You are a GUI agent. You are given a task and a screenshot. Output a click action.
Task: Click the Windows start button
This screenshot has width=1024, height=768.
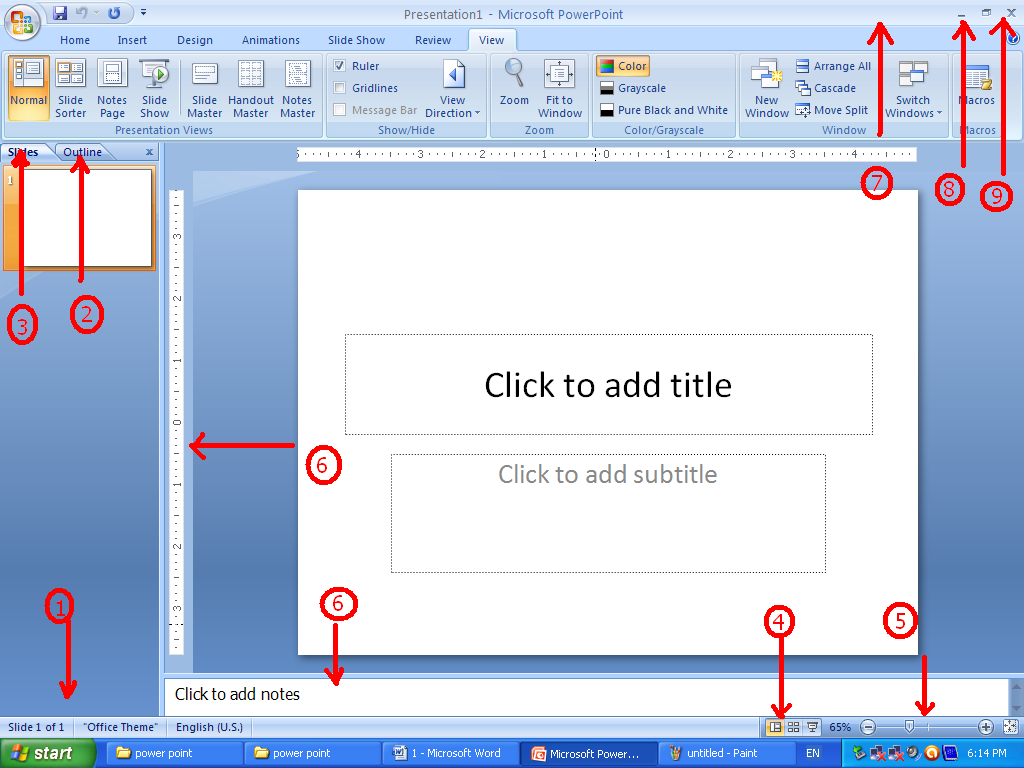click(48, 754)
